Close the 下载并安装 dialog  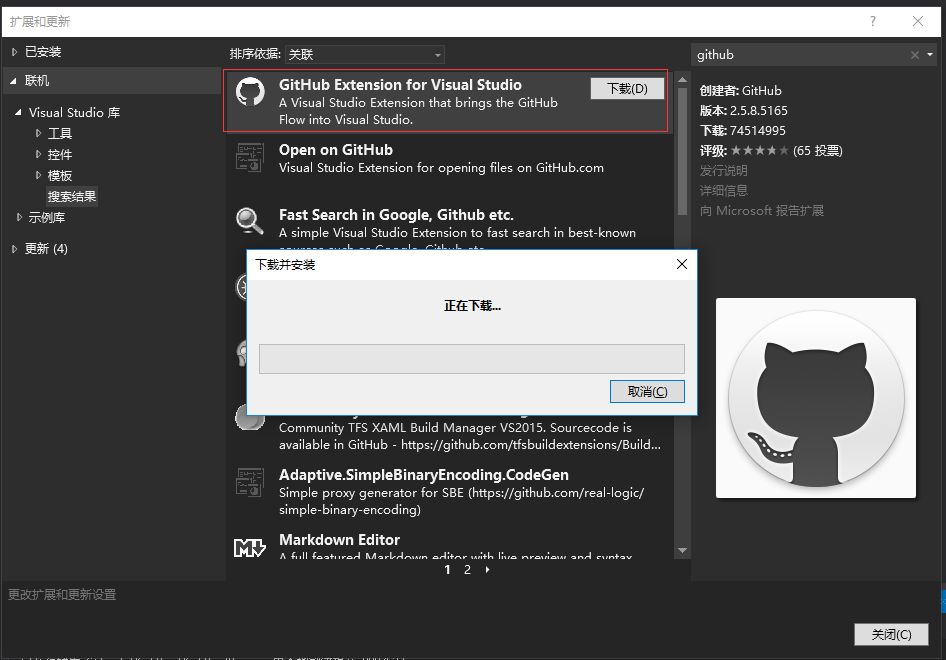coord(682,264)
